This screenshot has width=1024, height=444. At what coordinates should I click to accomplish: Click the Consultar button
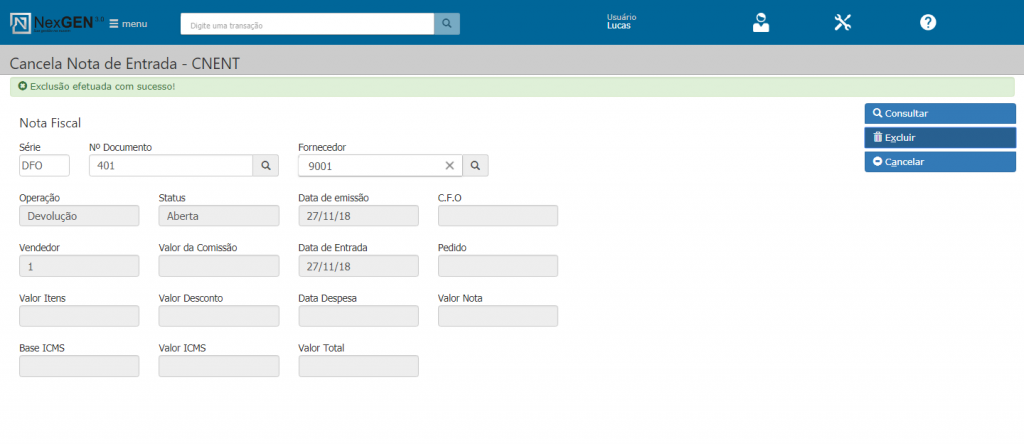coord(939,114)
